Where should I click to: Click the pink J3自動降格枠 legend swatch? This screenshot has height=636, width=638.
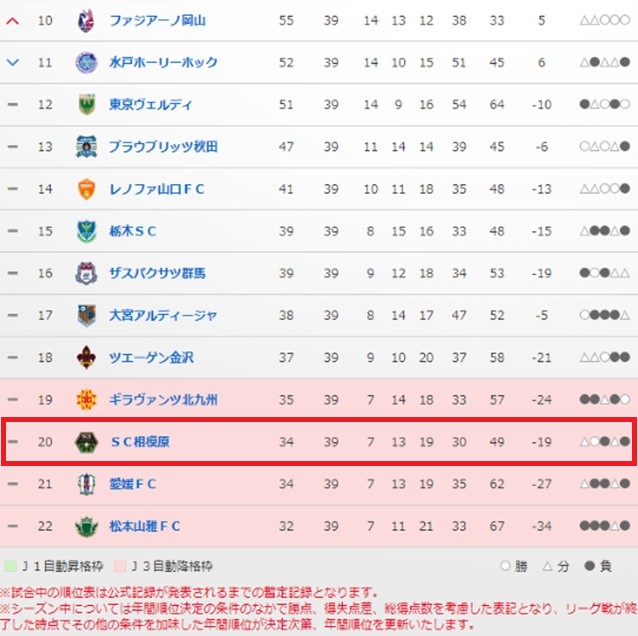coord(120,566)
